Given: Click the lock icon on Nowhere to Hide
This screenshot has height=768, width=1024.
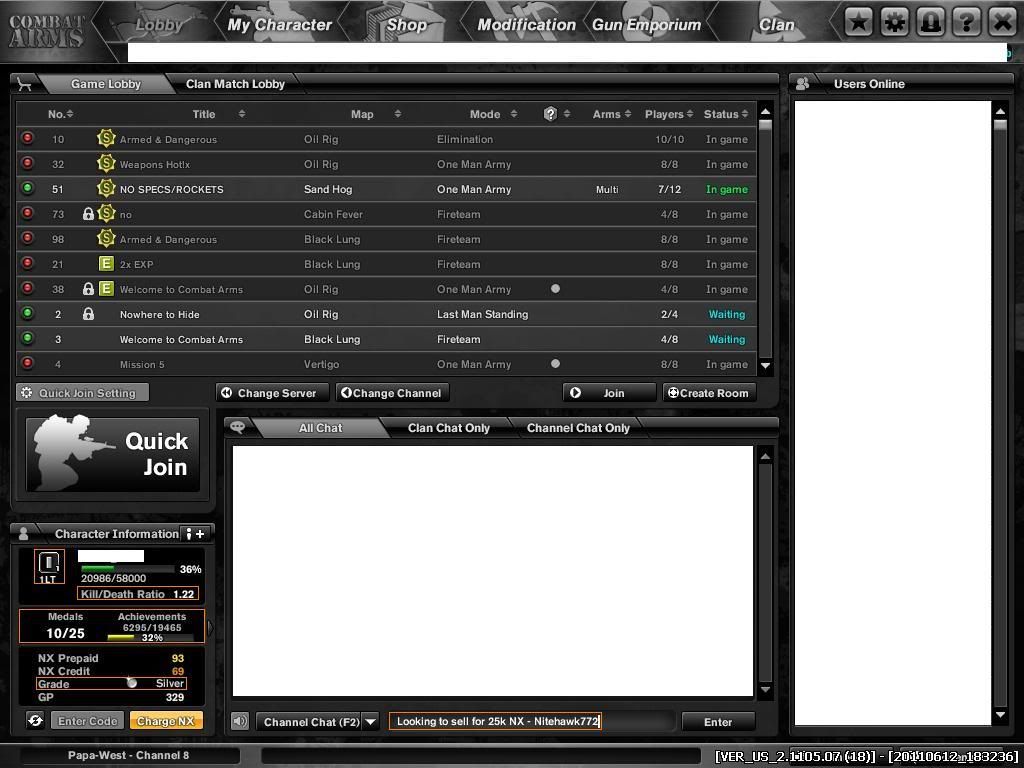Looking at the screenshot, I should (x=88, y=314).
